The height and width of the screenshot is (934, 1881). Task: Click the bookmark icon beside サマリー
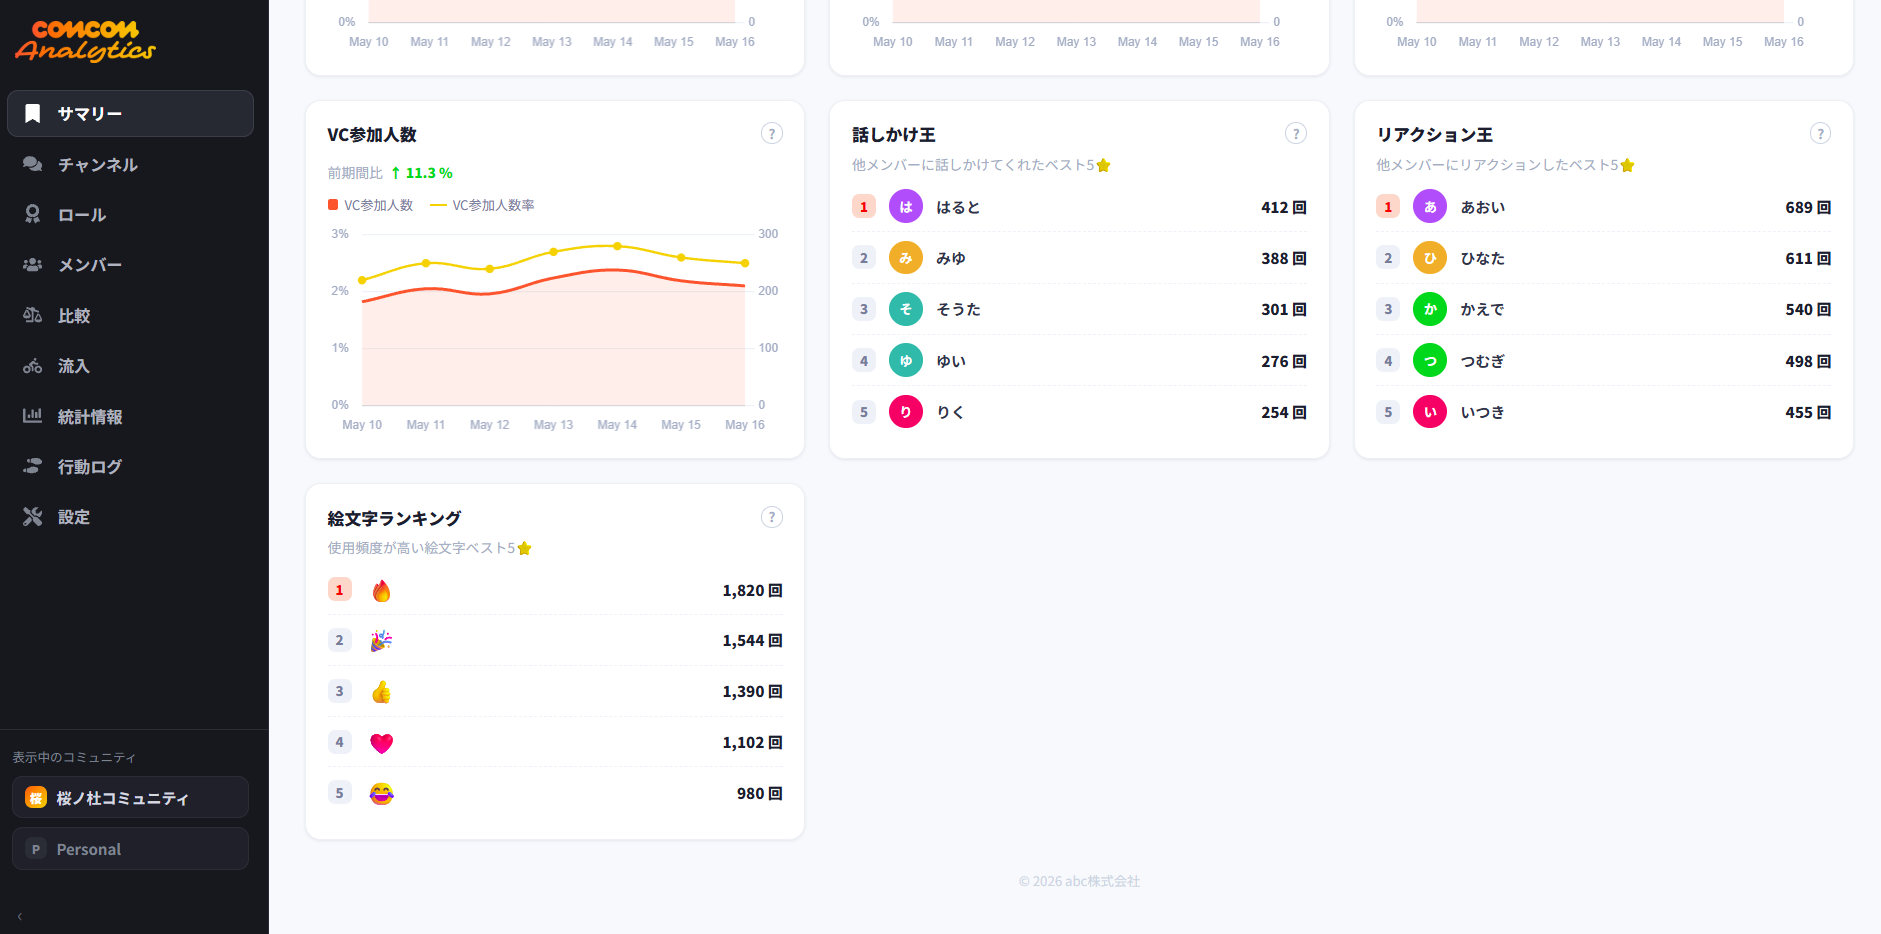33,113
